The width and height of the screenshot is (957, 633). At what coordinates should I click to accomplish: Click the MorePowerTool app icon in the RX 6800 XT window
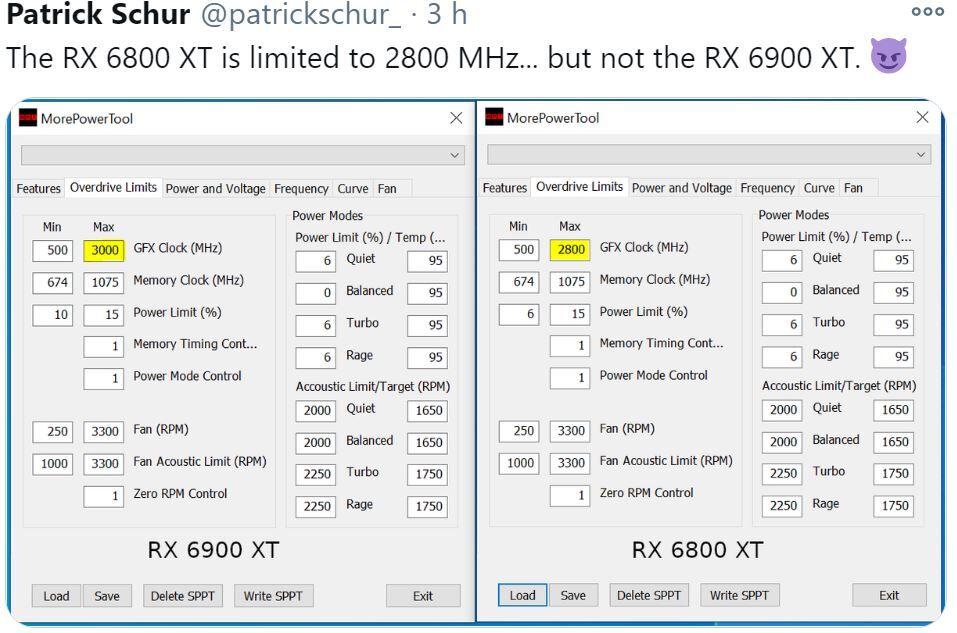pyautogui.click(x=494, y=117)
